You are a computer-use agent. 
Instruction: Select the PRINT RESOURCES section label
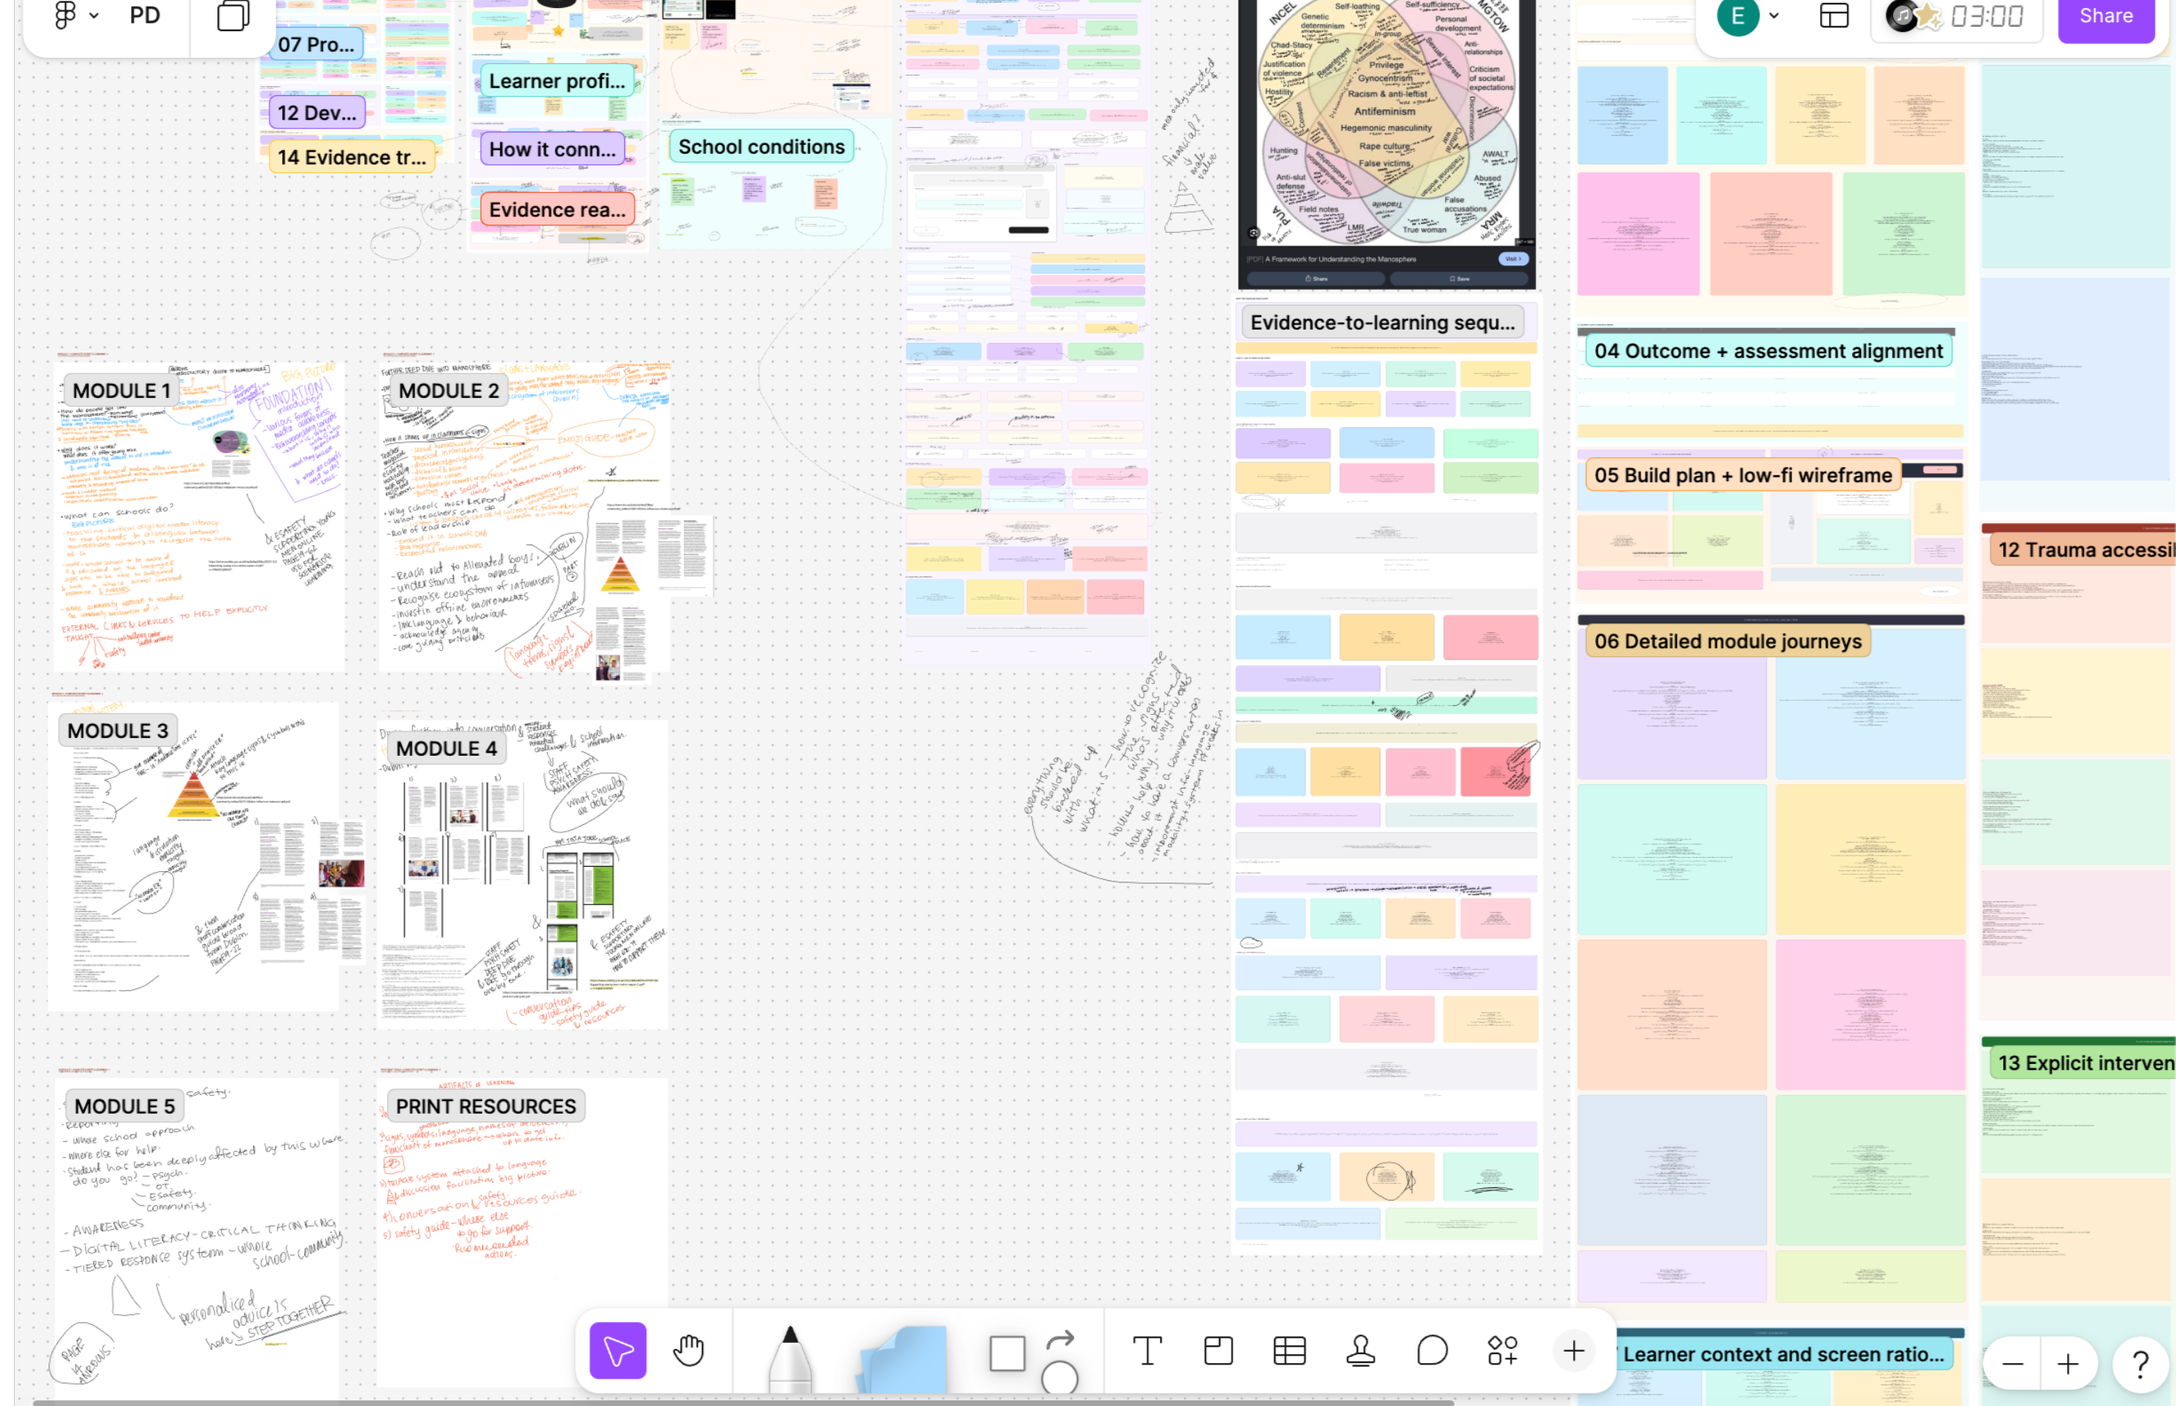[x=485, y=1106]
